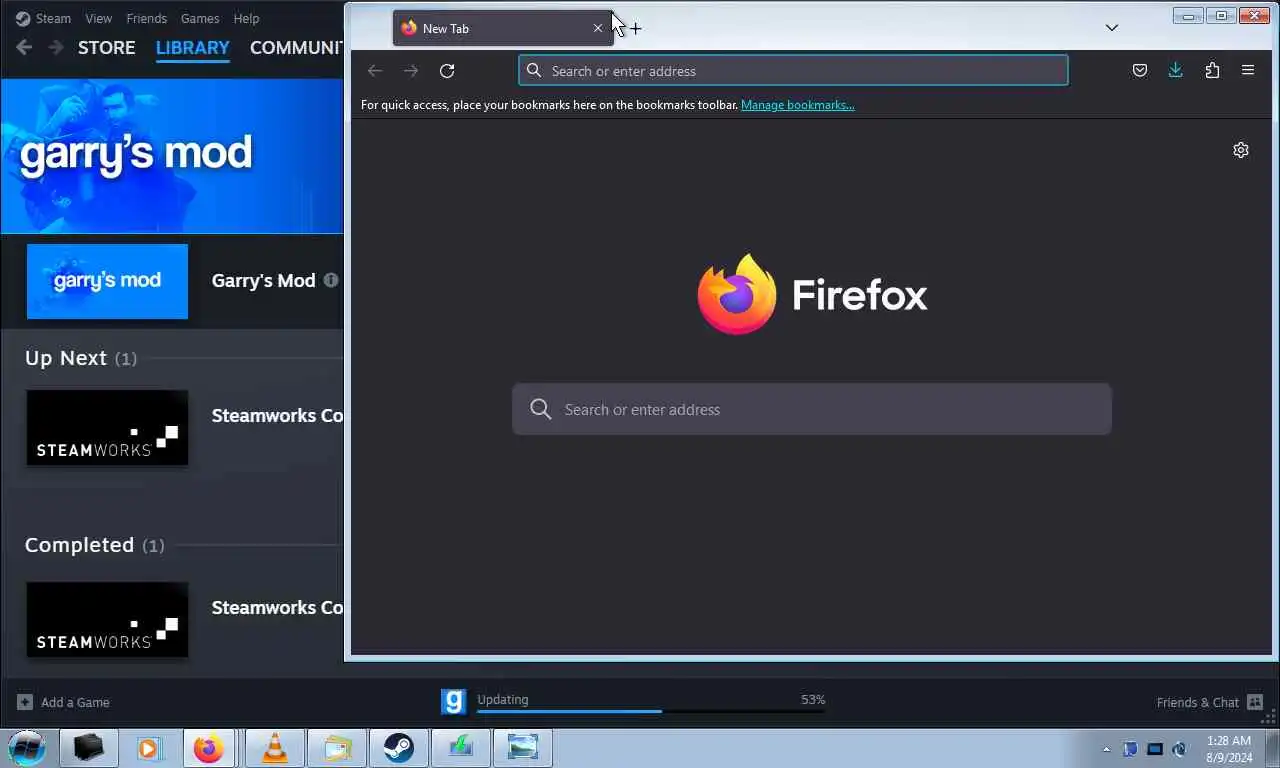Click the Add a Game plus icon

tap(25, 702)
